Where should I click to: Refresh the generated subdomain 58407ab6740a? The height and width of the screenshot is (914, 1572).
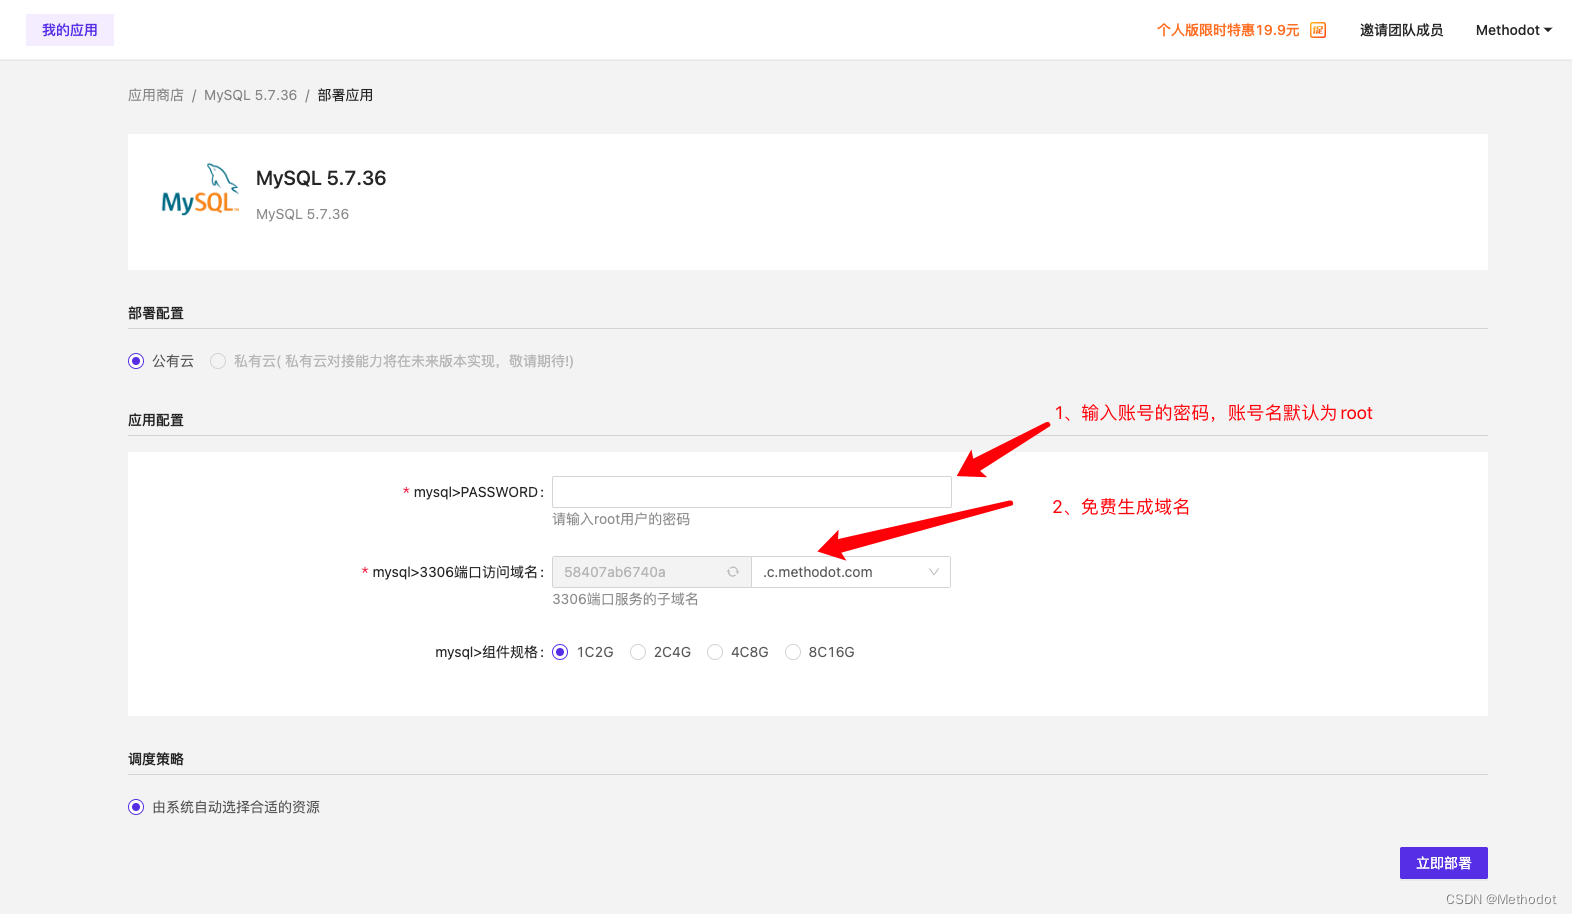coord(733,572)
